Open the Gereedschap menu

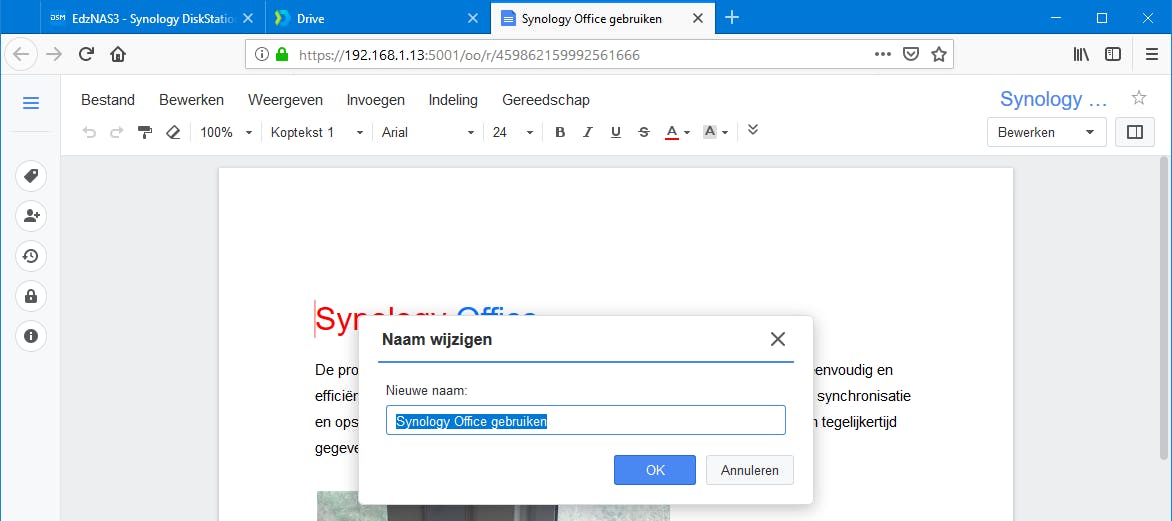pyautogui.click(x=546, y=100)
